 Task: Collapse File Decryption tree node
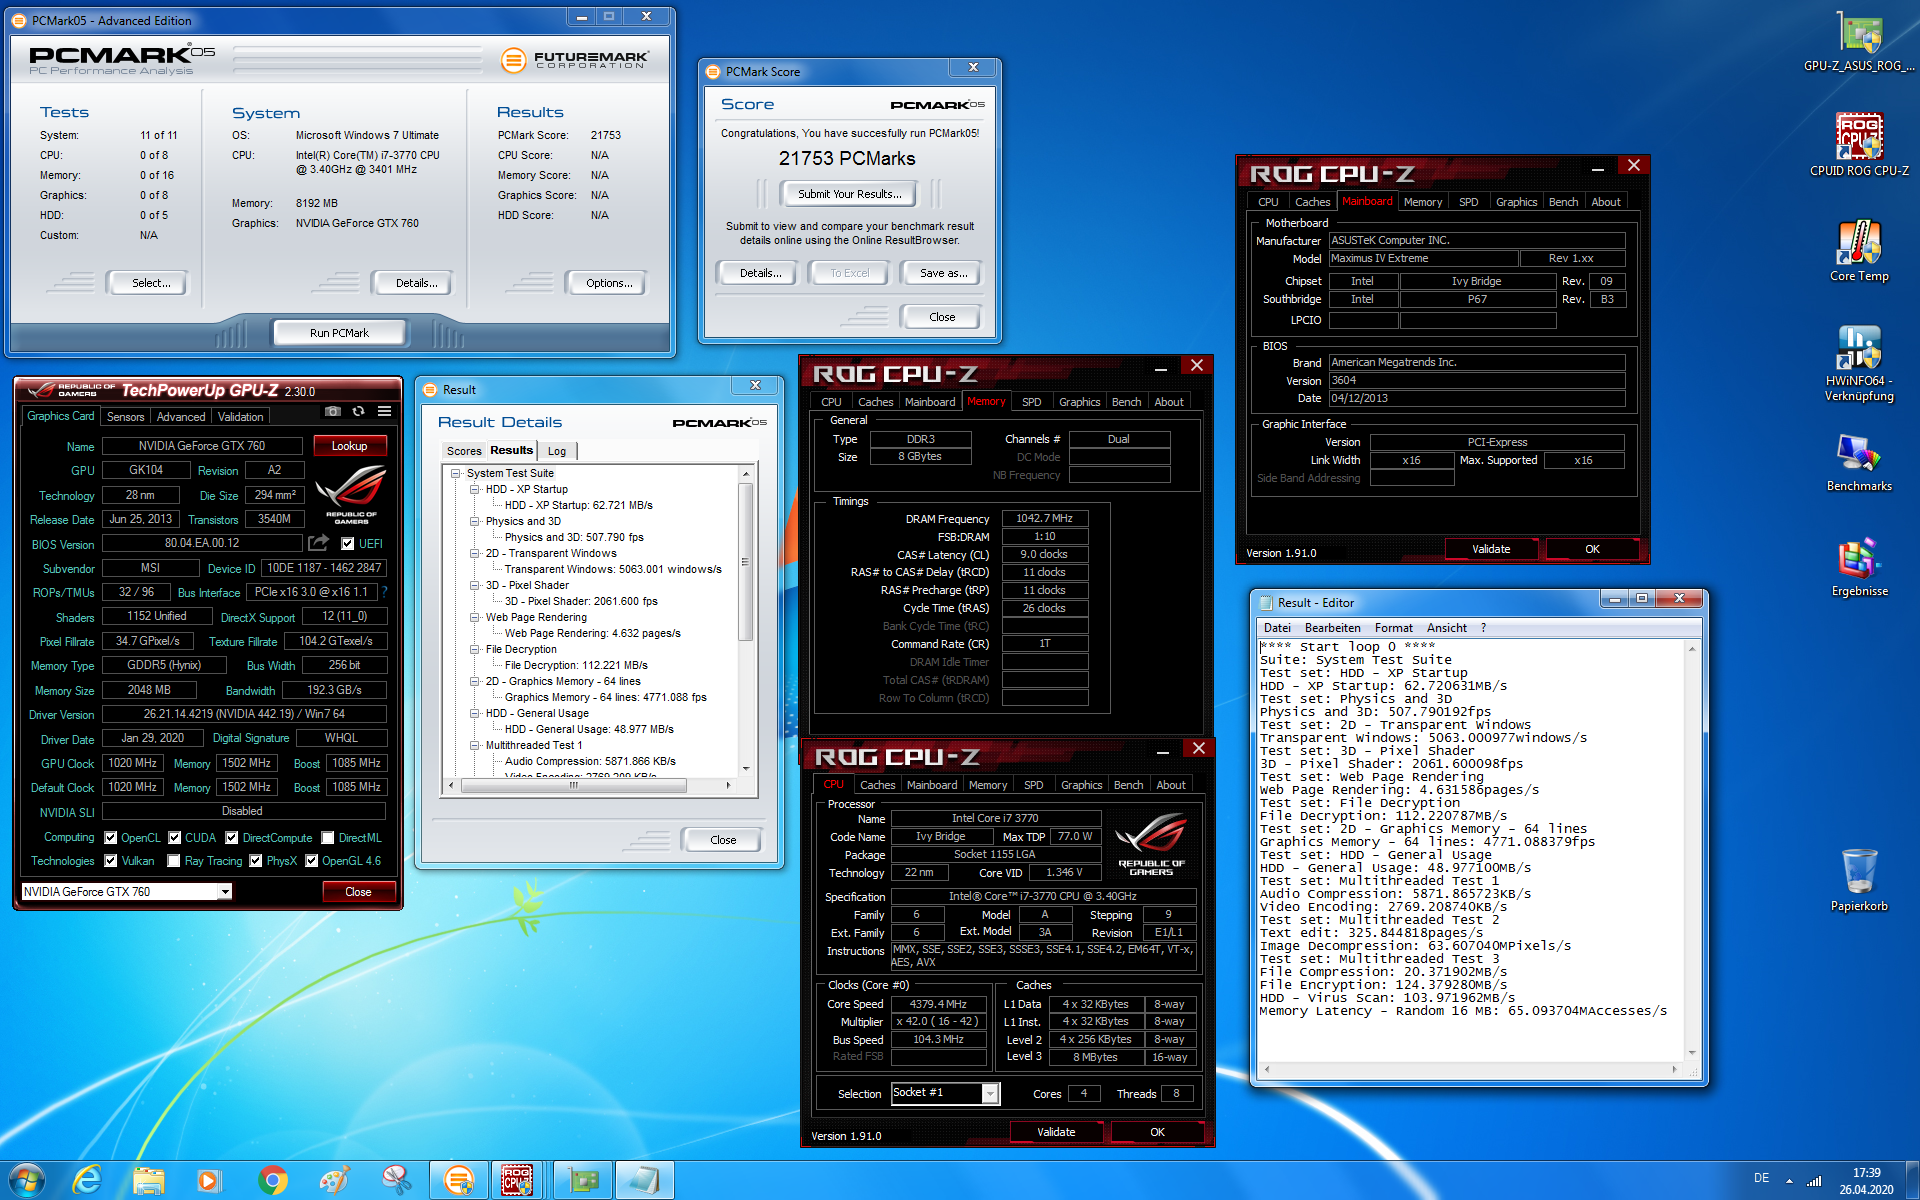click(x=475, y=649)
